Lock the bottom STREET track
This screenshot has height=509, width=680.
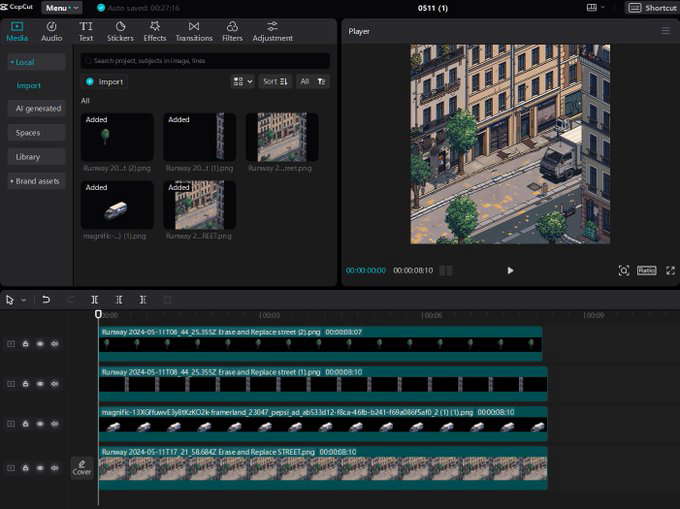[x=26, y=468]
